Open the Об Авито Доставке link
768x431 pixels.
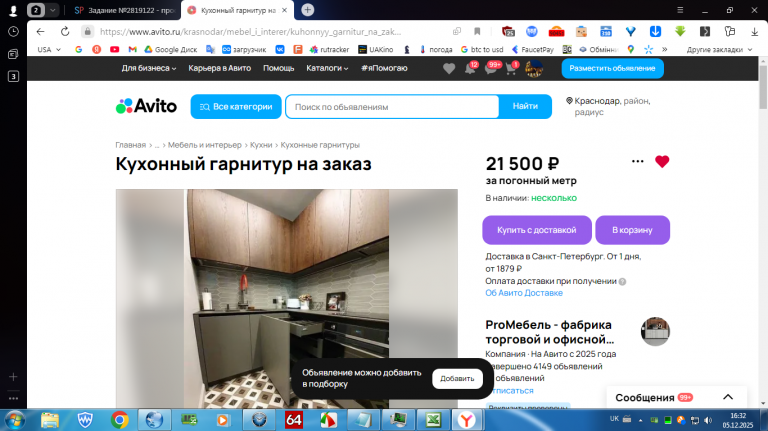click(524, 293)
